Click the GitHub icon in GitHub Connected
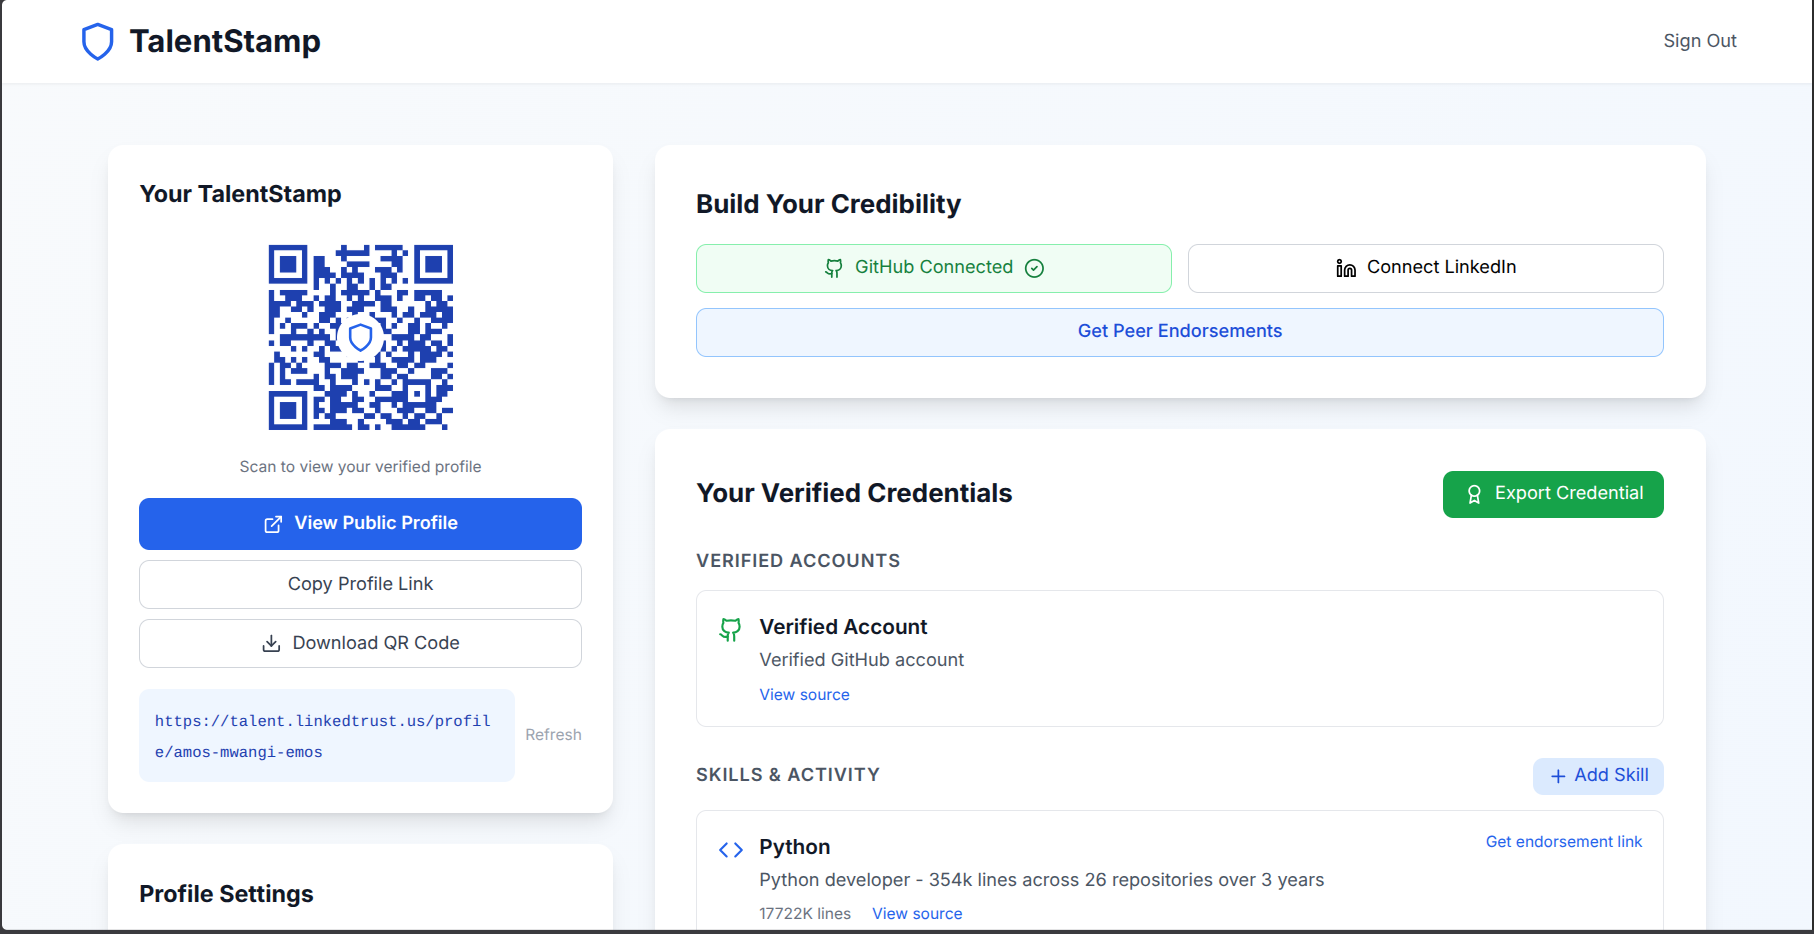 (833, 268)
